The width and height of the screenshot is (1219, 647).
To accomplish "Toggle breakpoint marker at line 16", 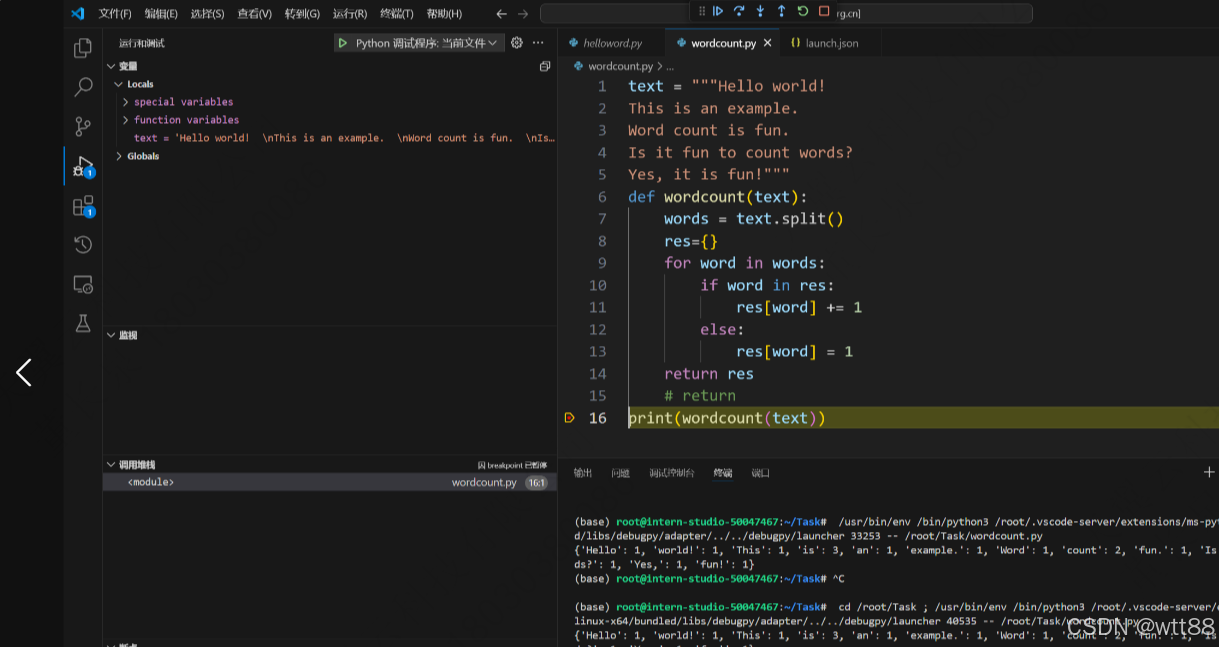I will click(569, 418).
